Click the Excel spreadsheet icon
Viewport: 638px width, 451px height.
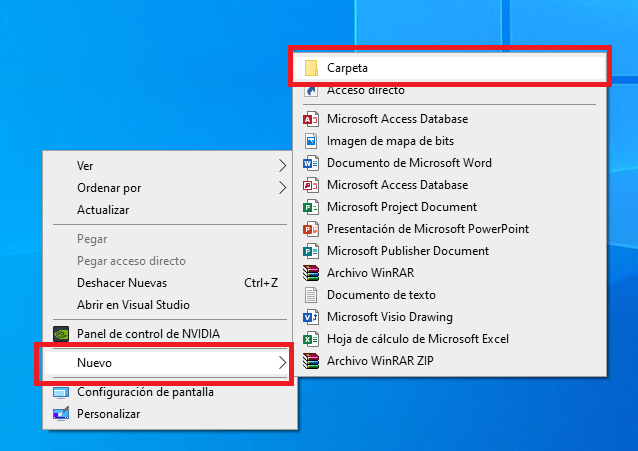pos(310,339)
